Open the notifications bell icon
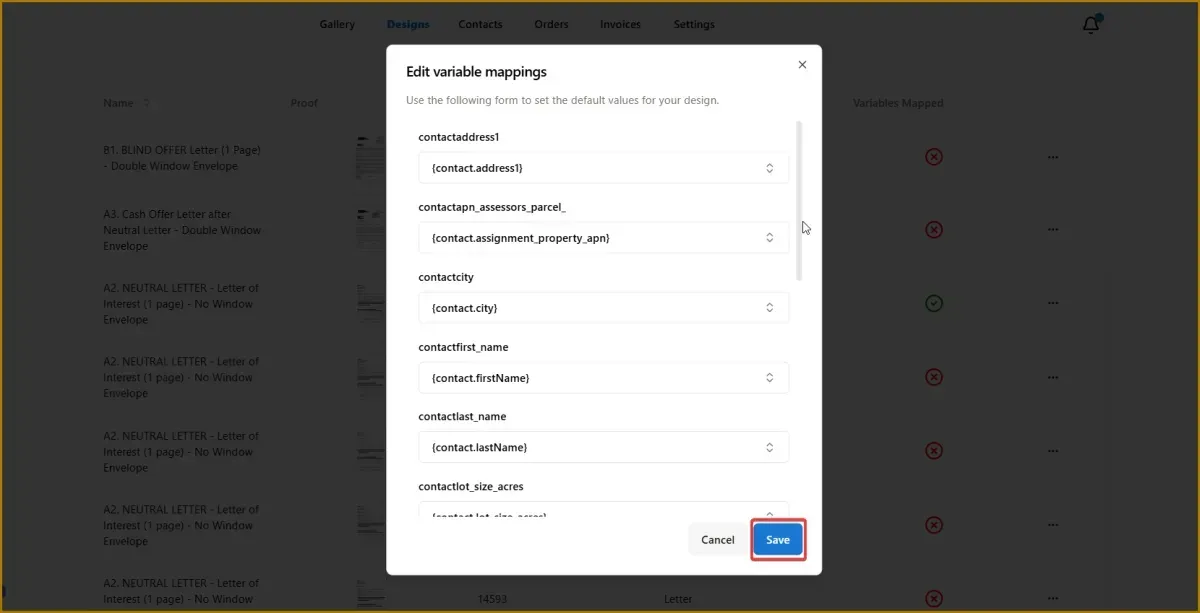The image size is (1200, 613). [1091, 25]
